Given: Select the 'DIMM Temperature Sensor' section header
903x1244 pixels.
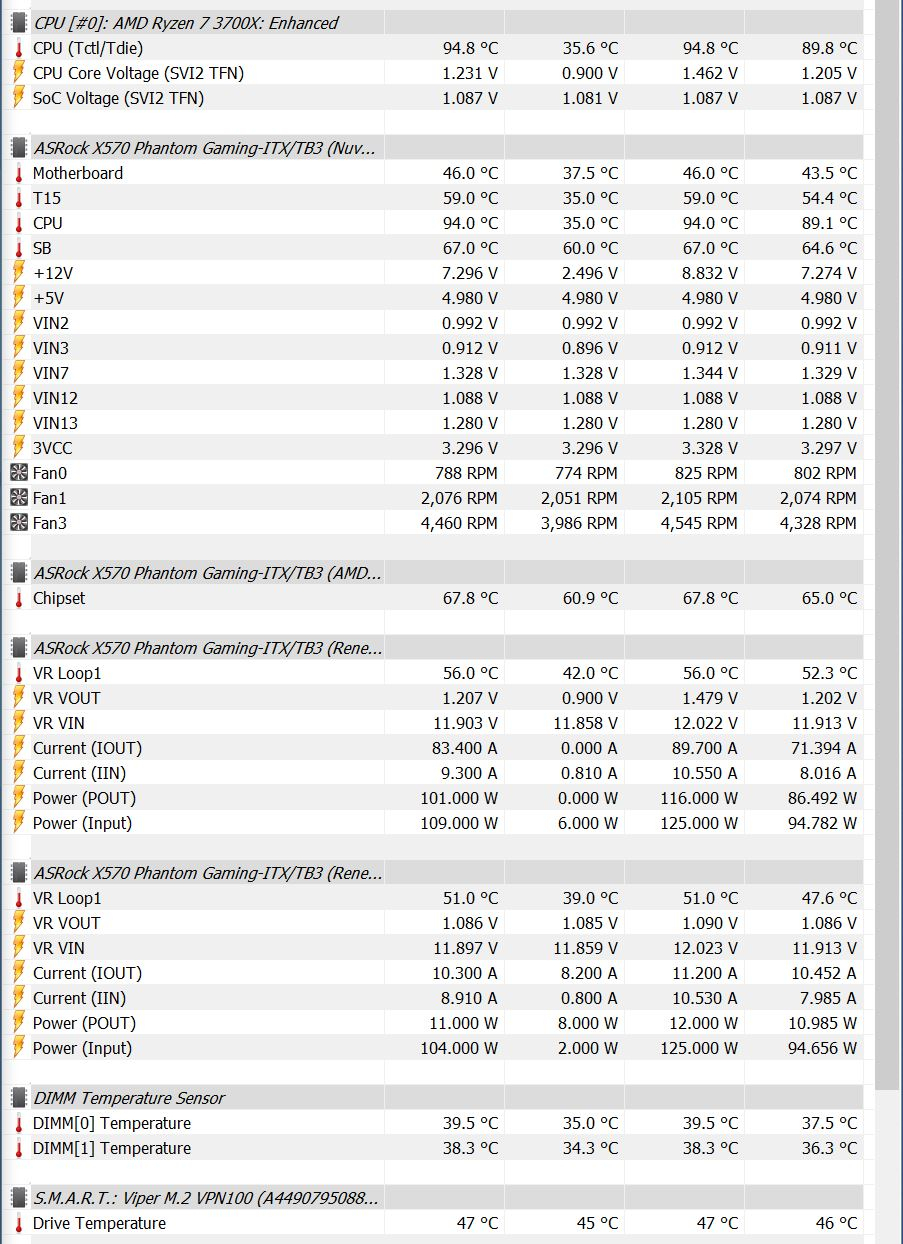Looking at the screenshot, I should [x=129, y=1097].
